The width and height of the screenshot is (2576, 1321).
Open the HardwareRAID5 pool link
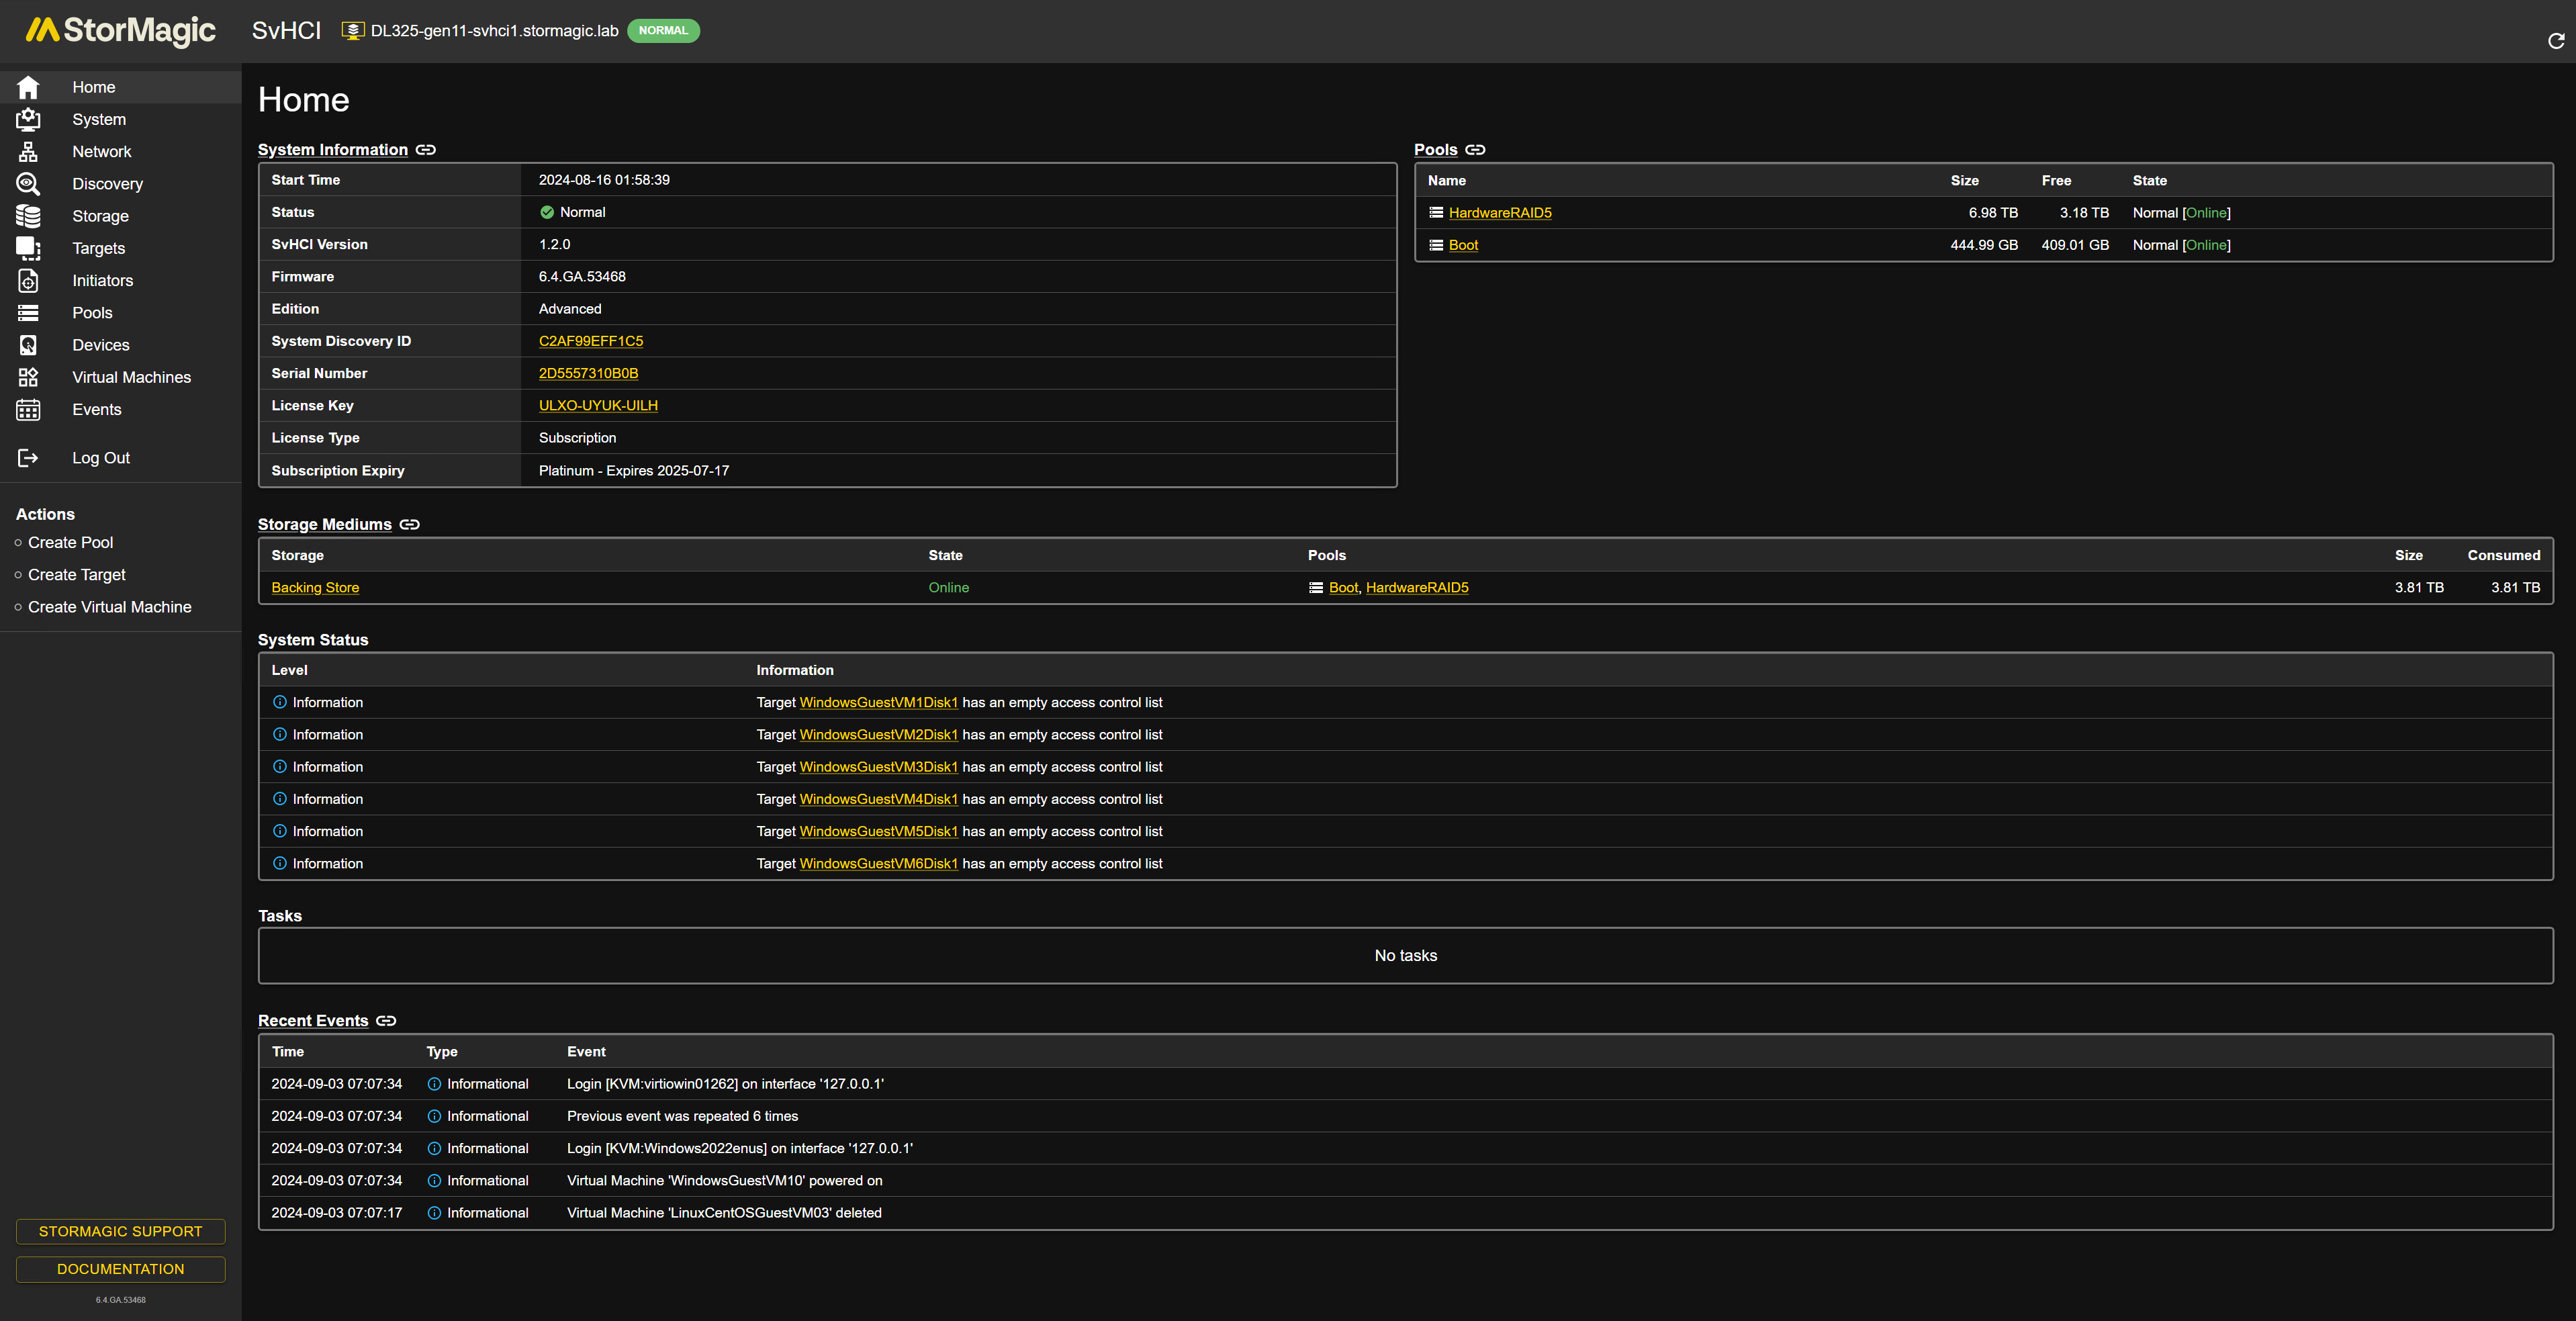pyautogui.click(x=1499, y=213)
